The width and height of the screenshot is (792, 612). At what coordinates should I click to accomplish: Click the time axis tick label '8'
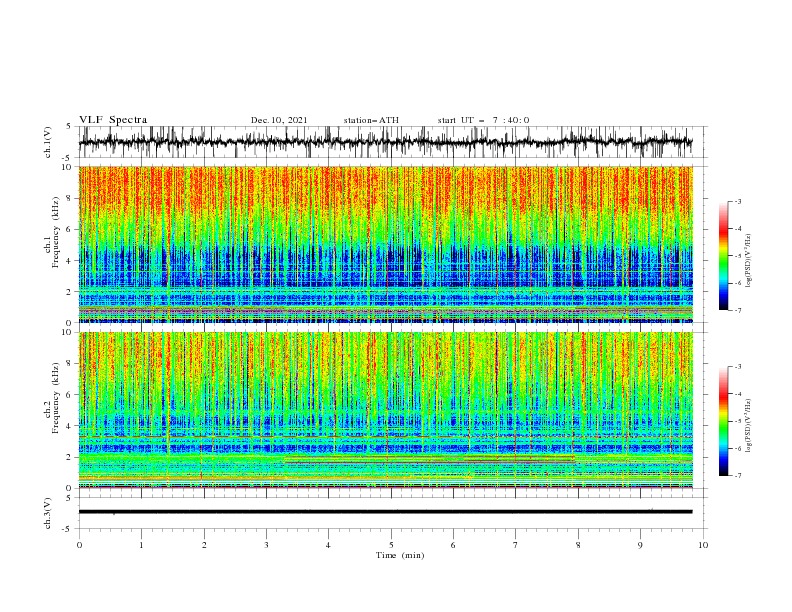tap(578, 545)
